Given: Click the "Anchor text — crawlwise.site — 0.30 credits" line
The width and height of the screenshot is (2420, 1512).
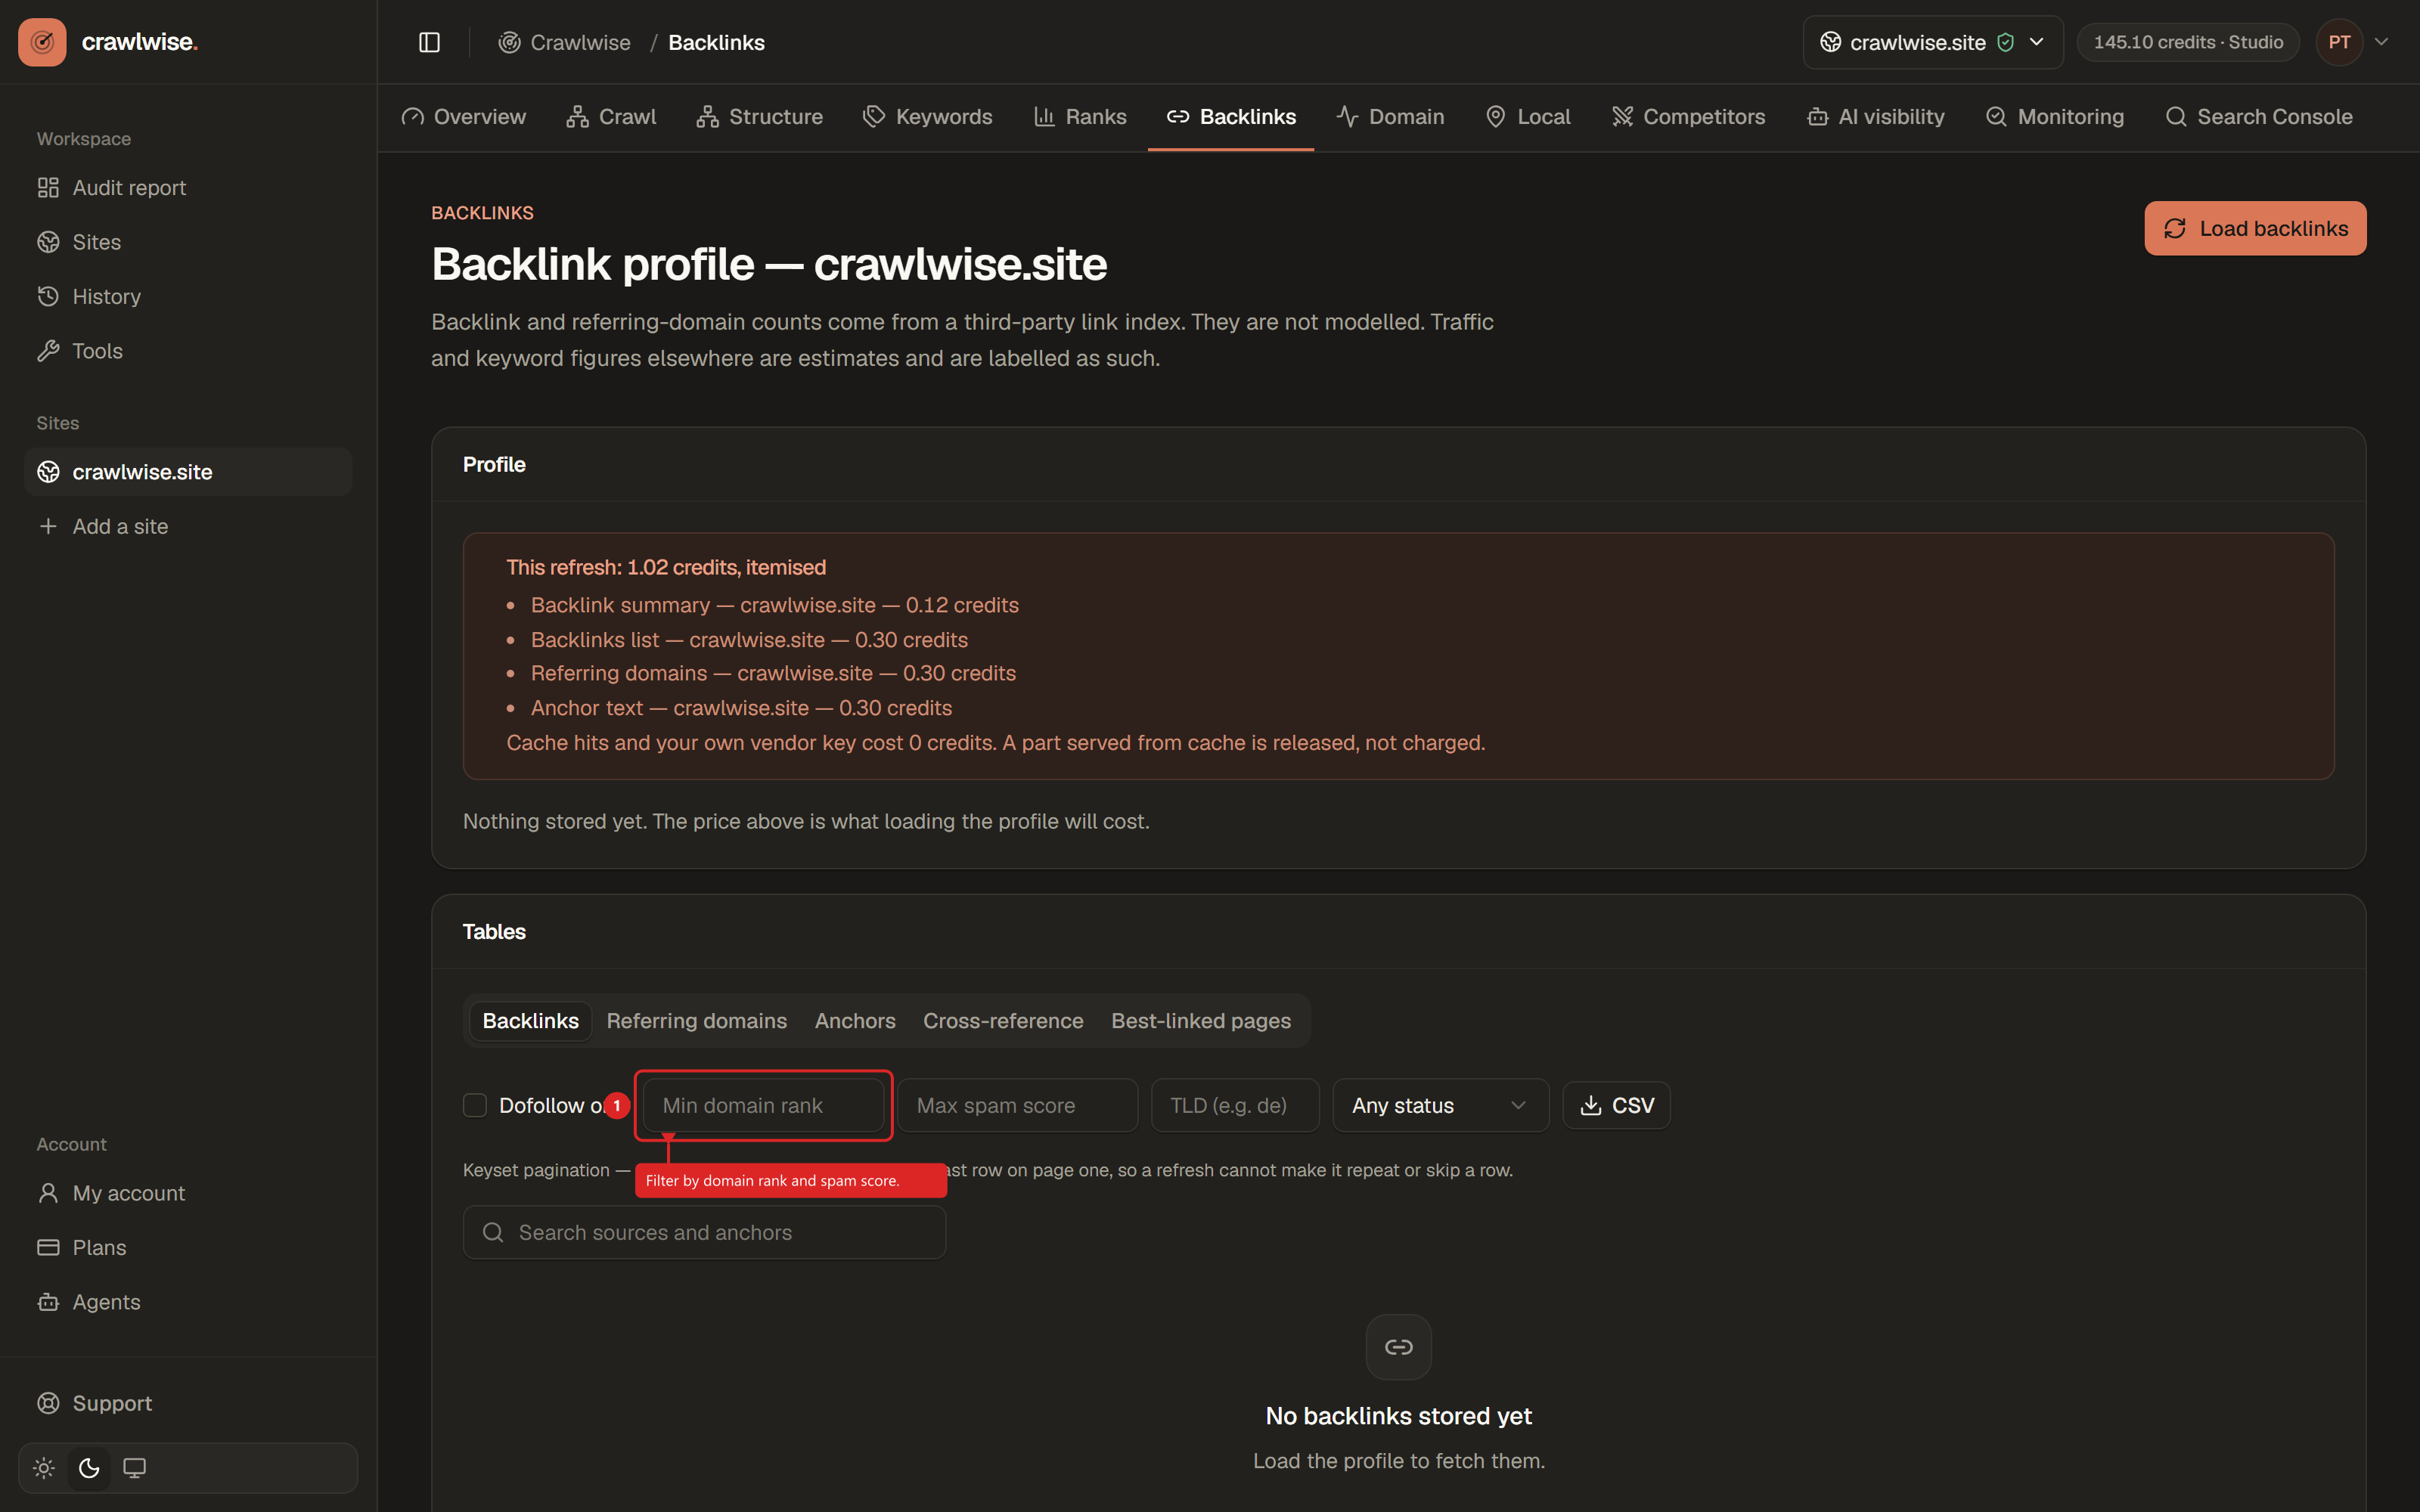Looking at the screenshot, I should coord(741,708).
